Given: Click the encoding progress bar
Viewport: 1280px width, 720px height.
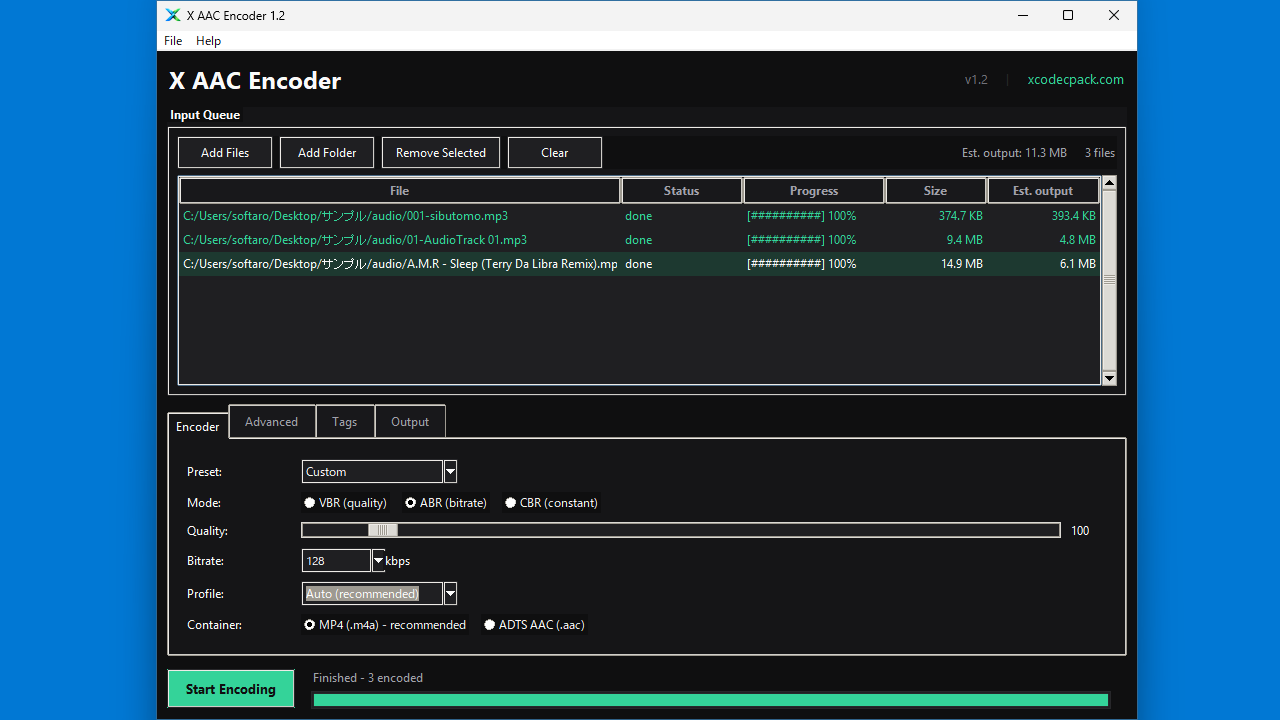Looking at the screenshot, I should (711, 700).
